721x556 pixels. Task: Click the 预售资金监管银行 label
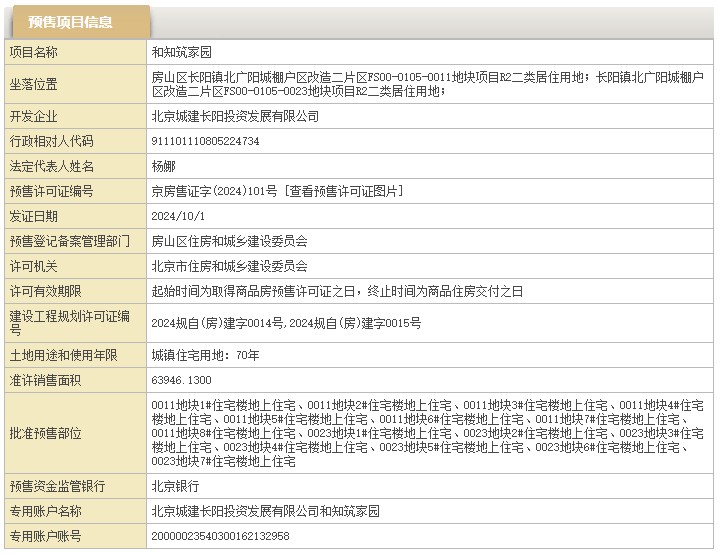coord(57,486)
